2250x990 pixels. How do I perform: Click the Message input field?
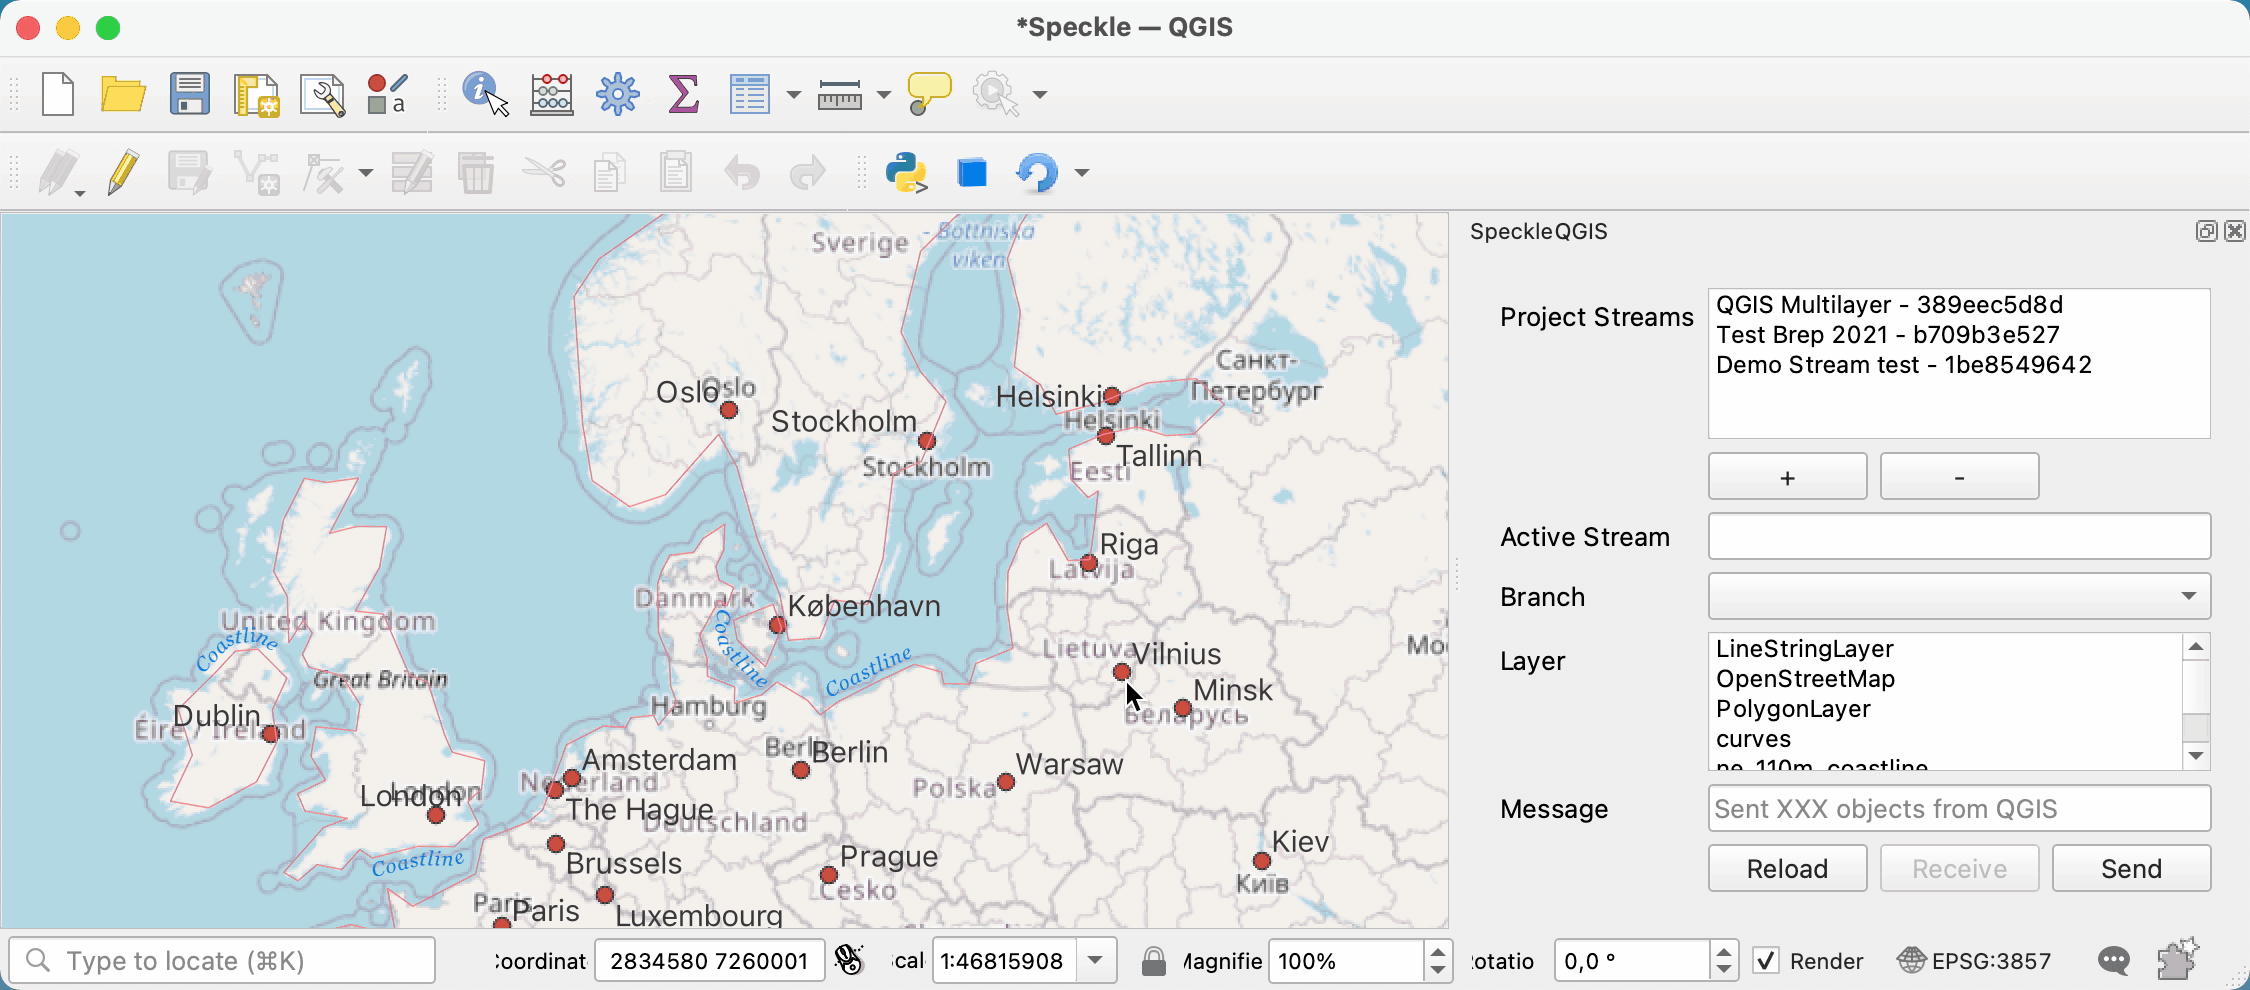[1959, 808]
